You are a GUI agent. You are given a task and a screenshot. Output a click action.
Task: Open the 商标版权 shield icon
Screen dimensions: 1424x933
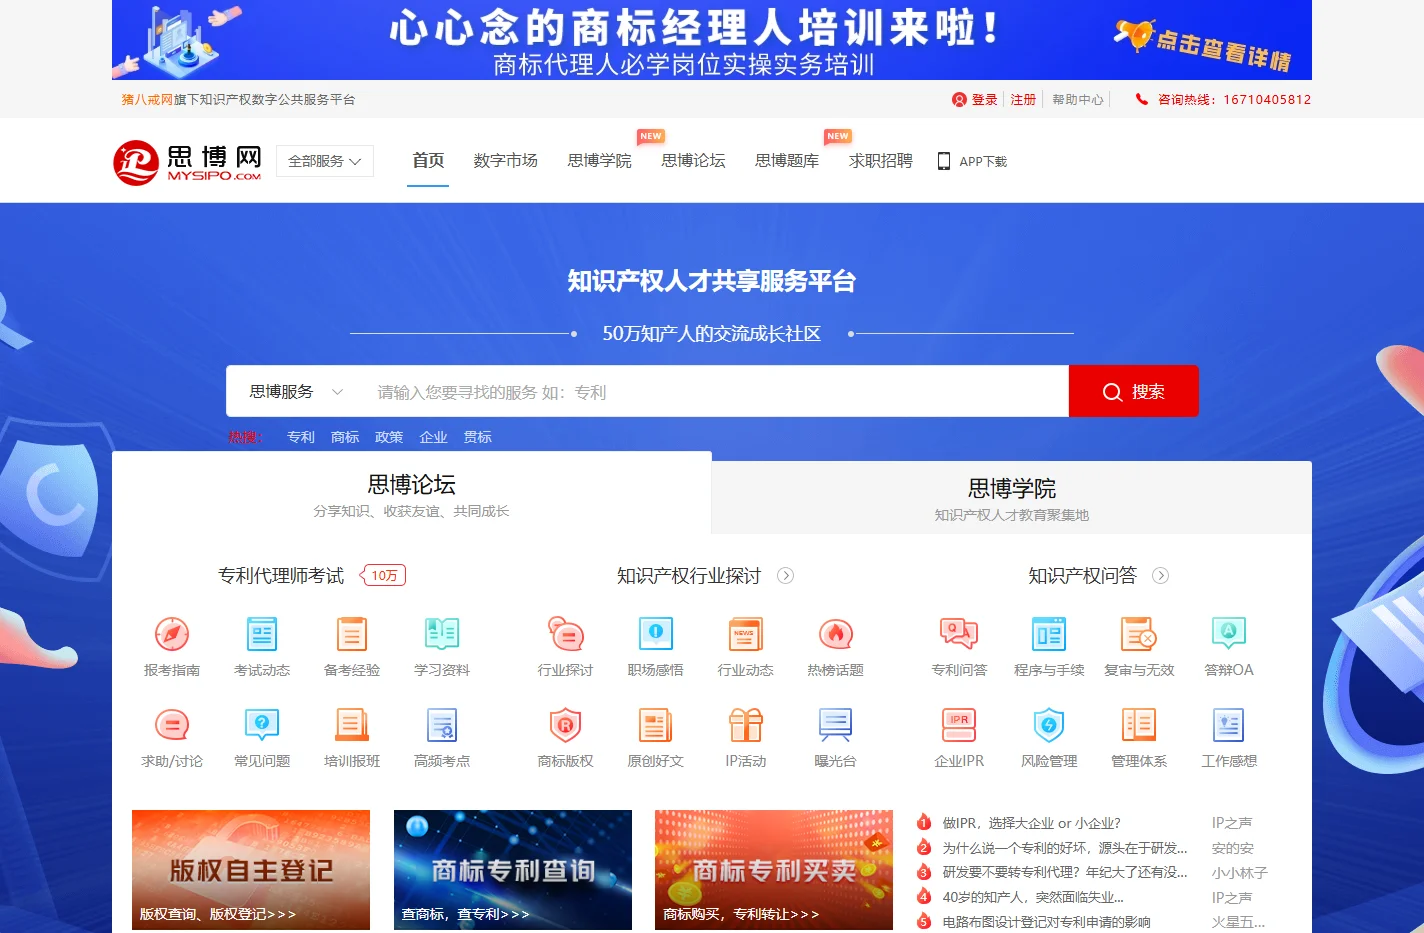(566, 725)
